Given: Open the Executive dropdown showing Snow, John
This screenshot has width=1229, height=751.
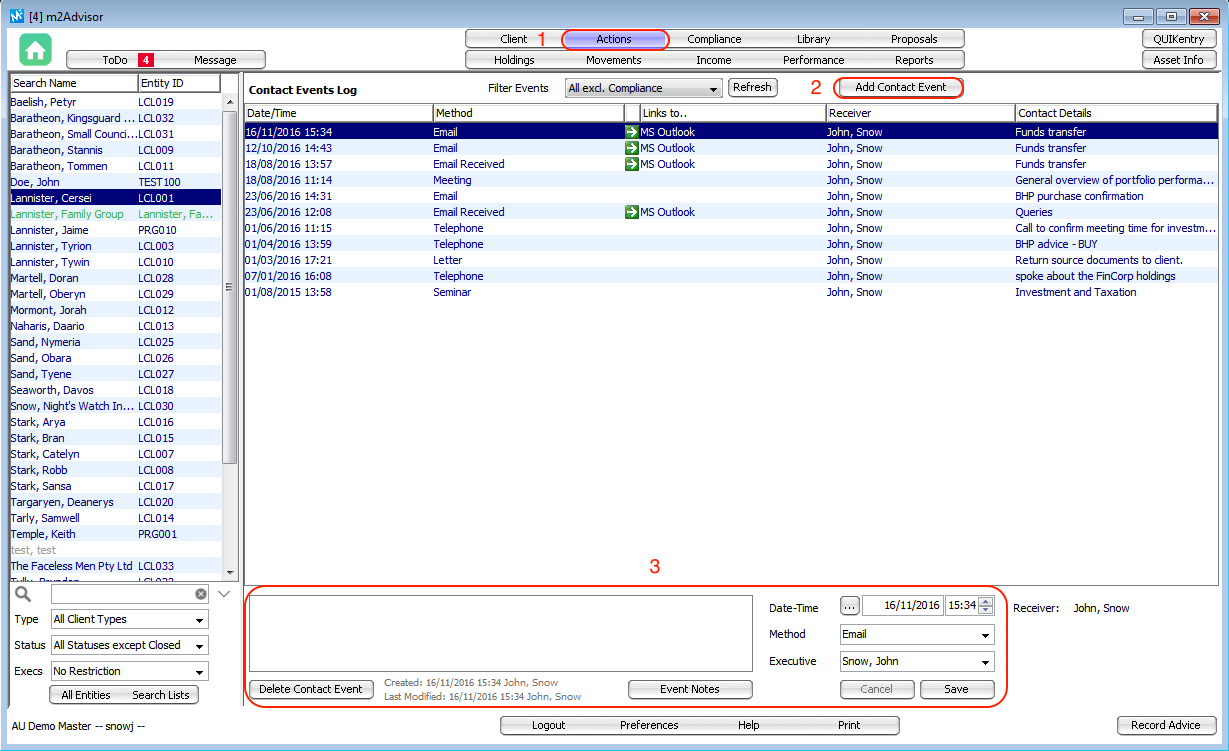Looking at the screenshot, I should tap(917, 662).
